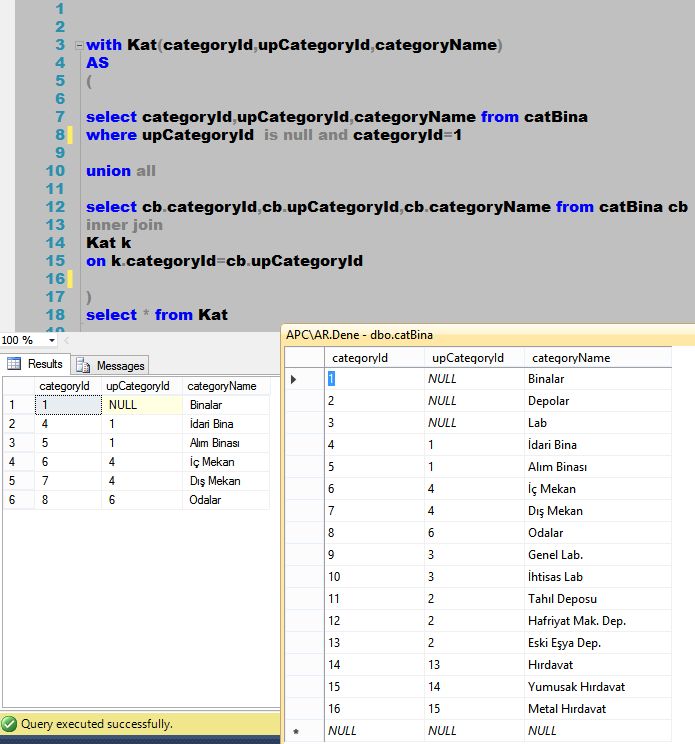The image size is (695, 744).
Task: Click the upCategoryId column header in Results
Action: (142, 386)
